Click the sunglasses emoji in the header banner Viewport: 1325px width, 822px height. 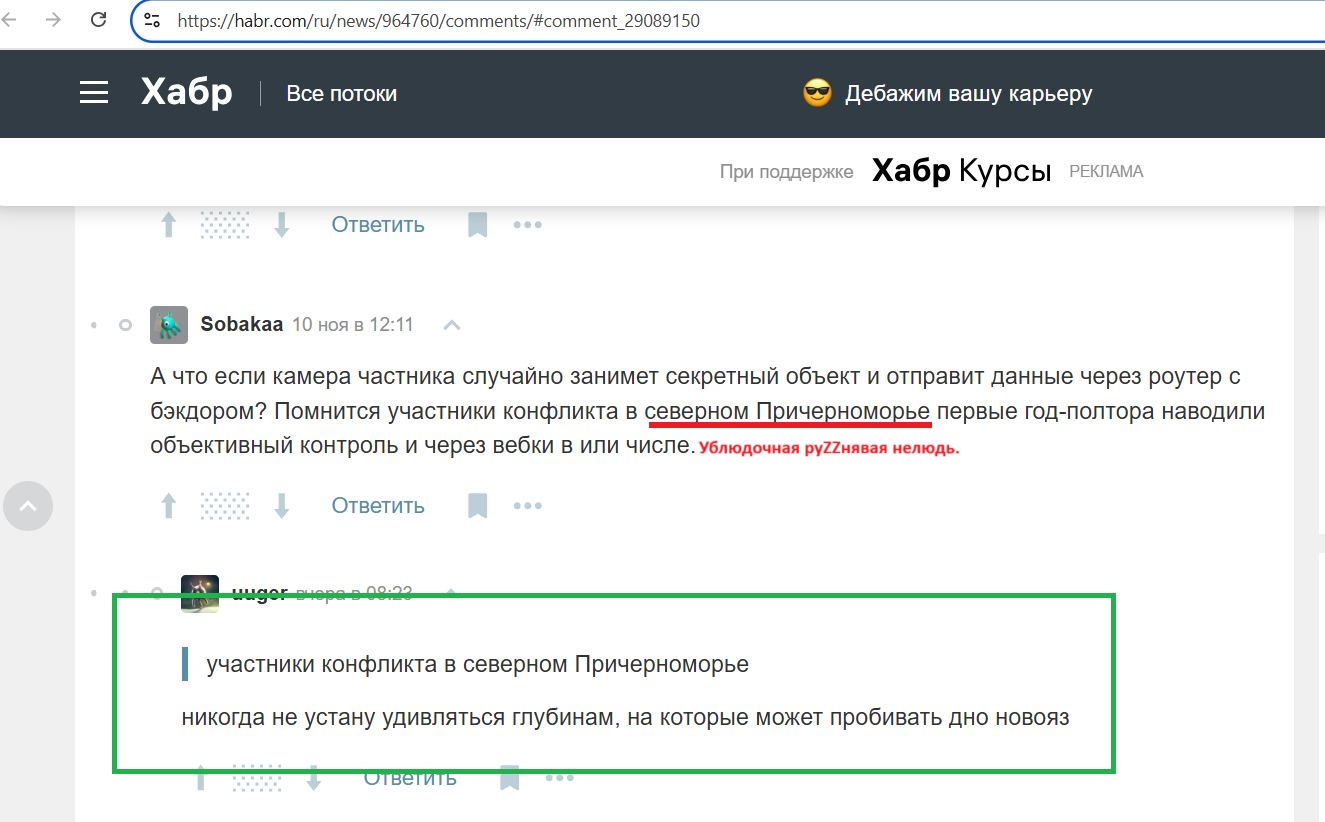[815, 92]
